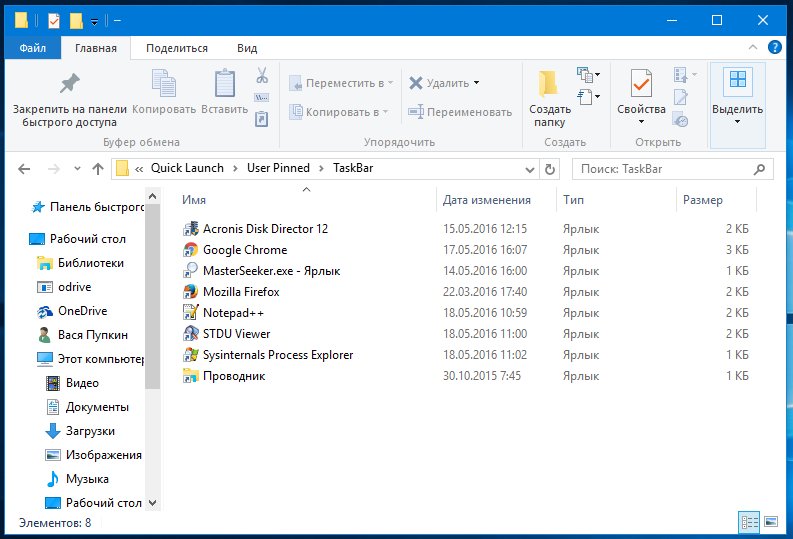Select Документы in the navigation pane
Image resolution: width=793 pixels, height=539 pixels.
click(x=87, y=407)
